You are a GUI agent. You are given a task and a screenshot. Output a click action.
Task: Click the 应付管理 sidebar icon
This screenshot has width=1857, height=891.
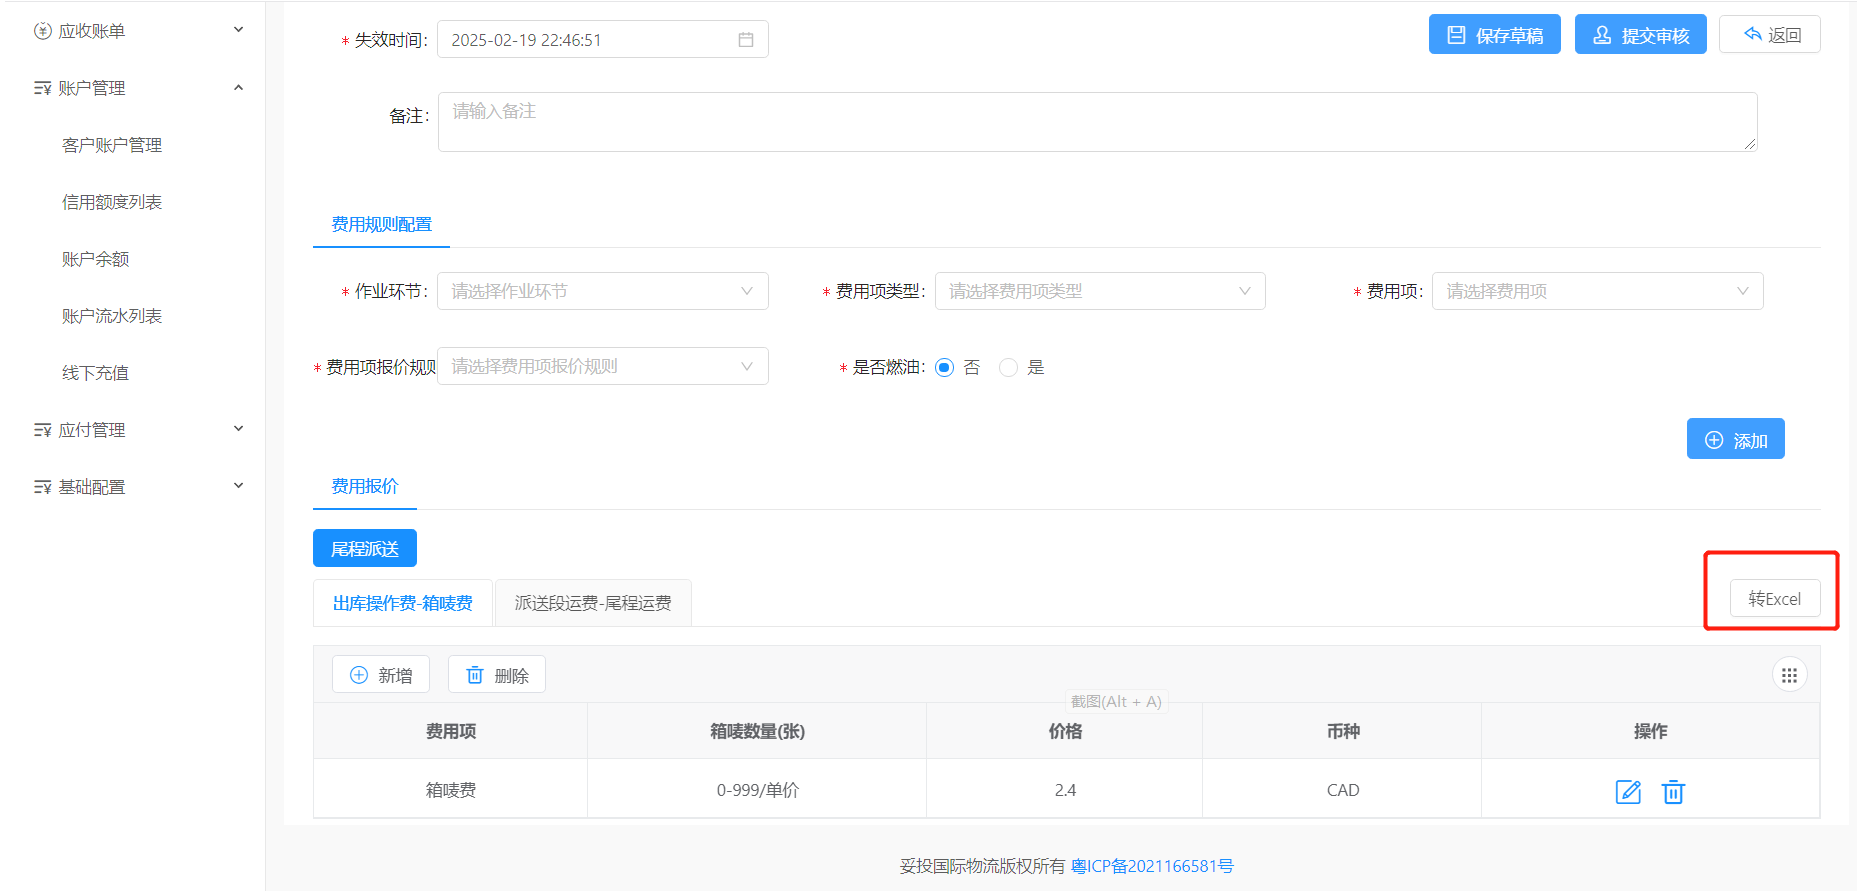(42, 430)
